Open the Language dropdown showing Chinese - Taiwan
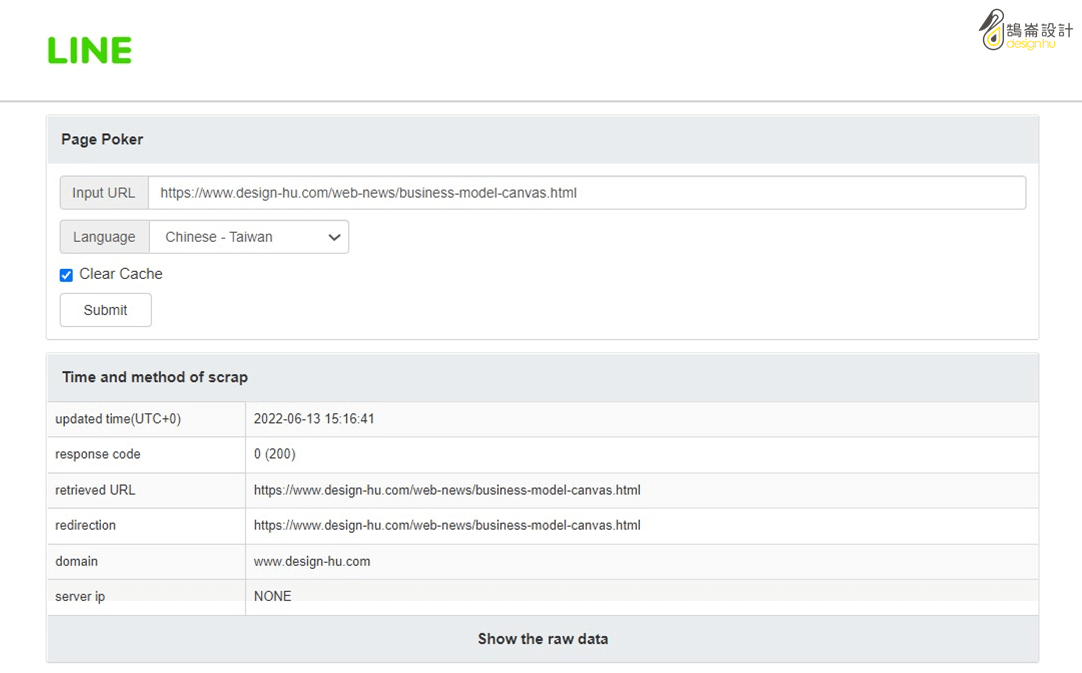Image resolution: width=1082 pixels, height=673 pixels. tap(249, 237)
